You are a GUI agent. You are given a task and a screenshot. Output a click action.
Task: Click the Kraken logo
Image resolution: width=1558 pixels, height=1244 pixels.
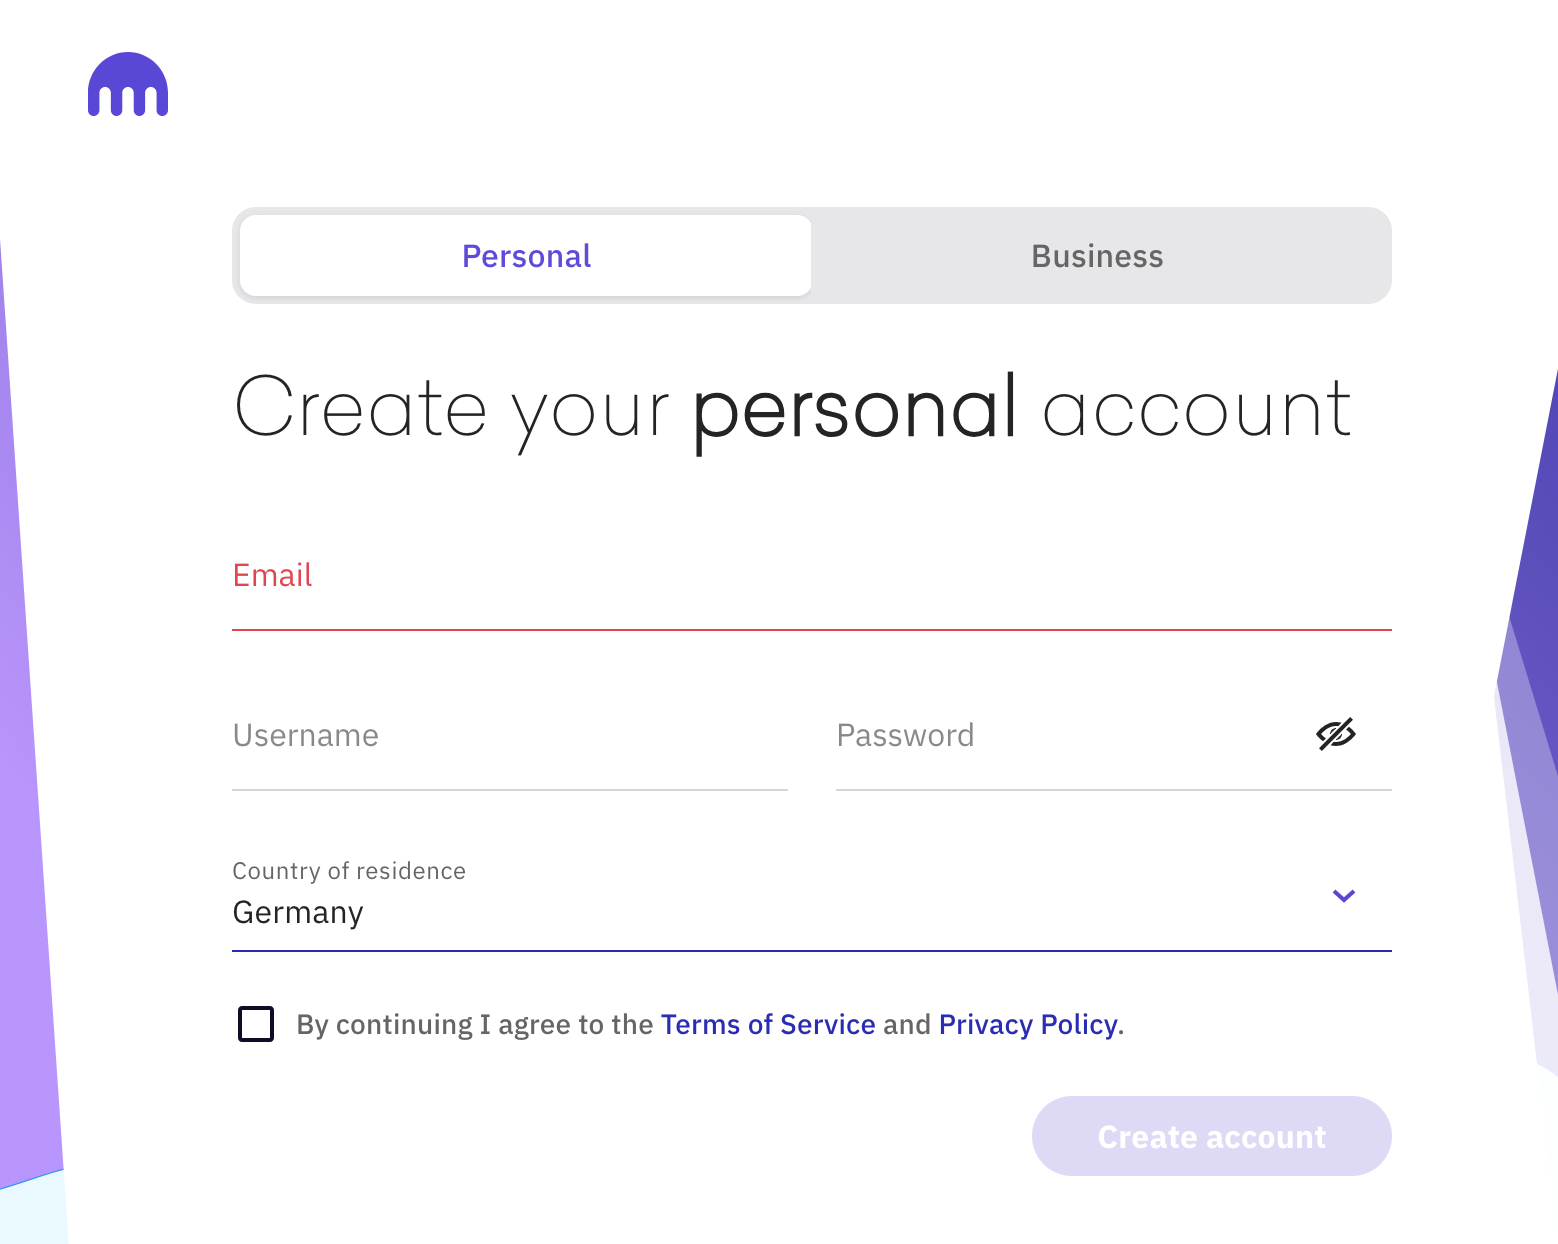point(128,85)
